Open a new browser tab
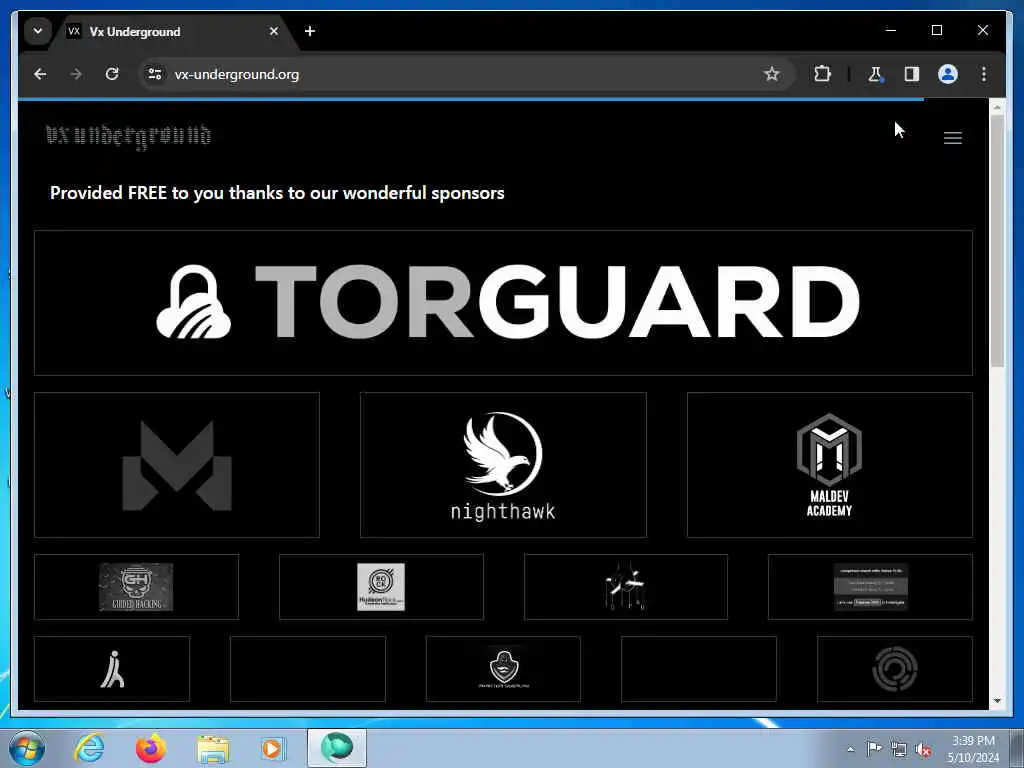 [310, 31]
